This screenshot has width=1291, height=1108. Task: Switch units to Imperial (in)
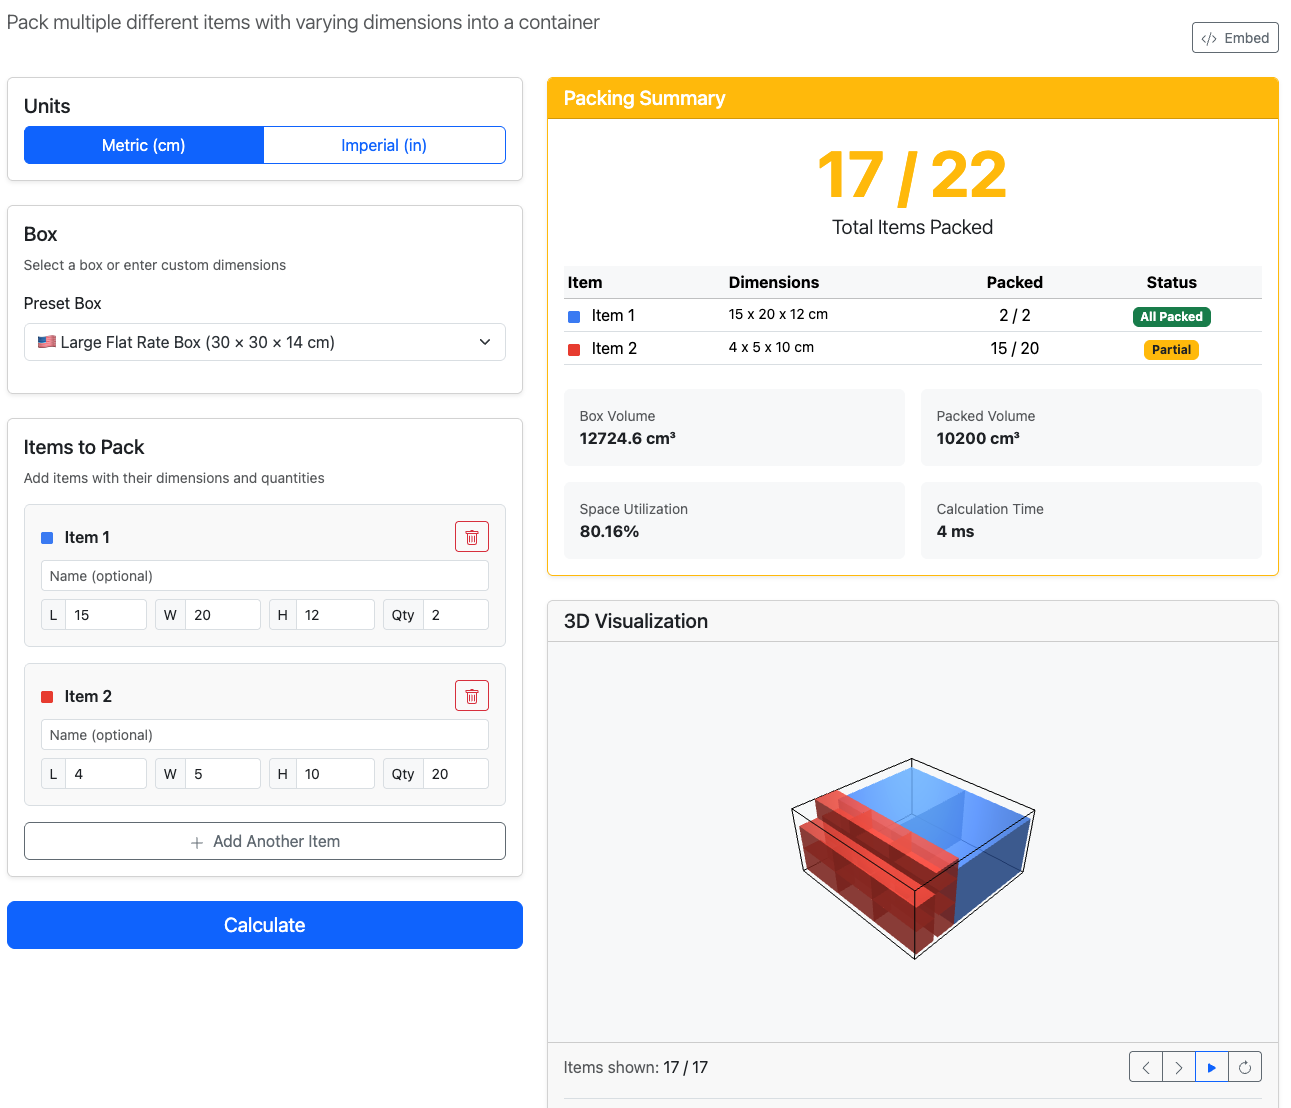click(x=384, y=145)
